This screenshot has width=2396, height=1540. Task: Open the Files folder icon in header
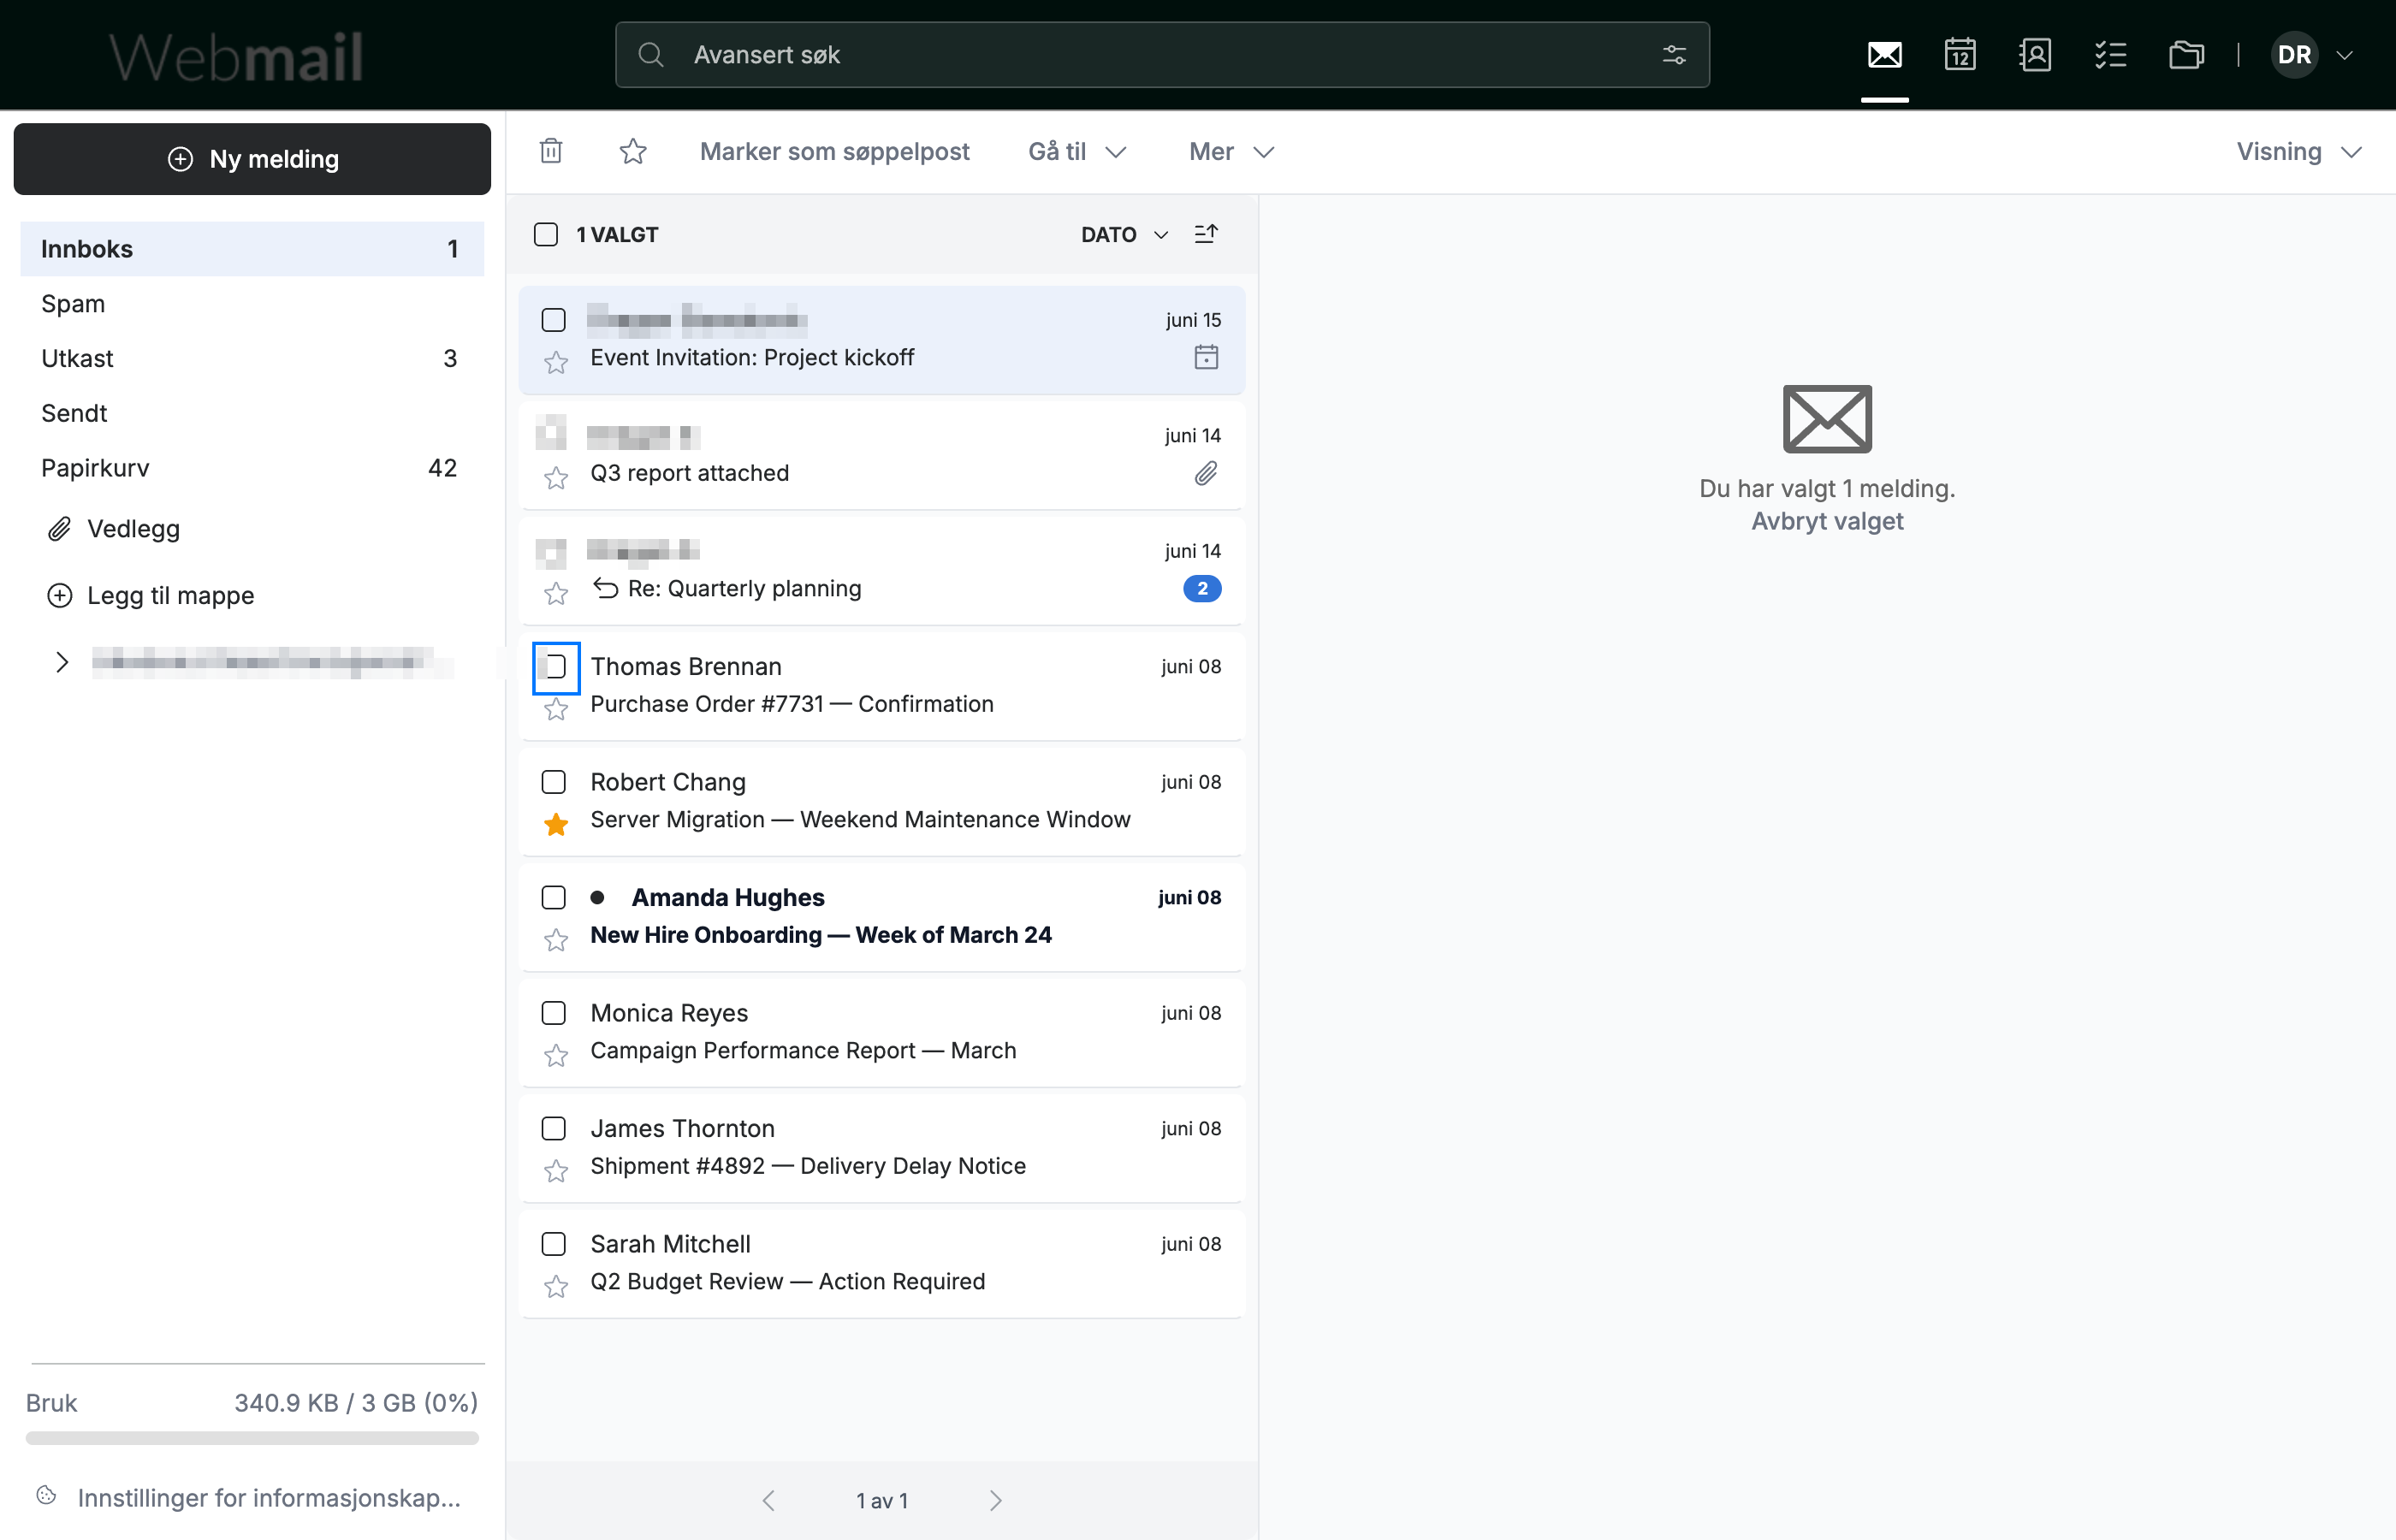point(2186,54)
